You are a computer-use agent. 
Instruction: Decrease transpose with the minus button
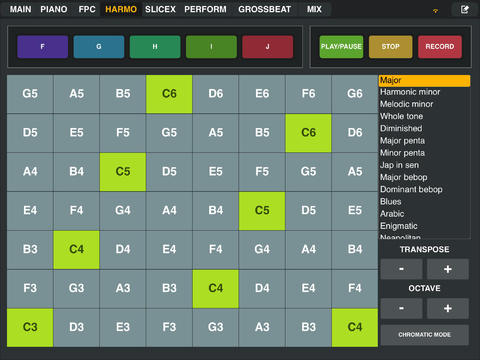coord(401,269)
